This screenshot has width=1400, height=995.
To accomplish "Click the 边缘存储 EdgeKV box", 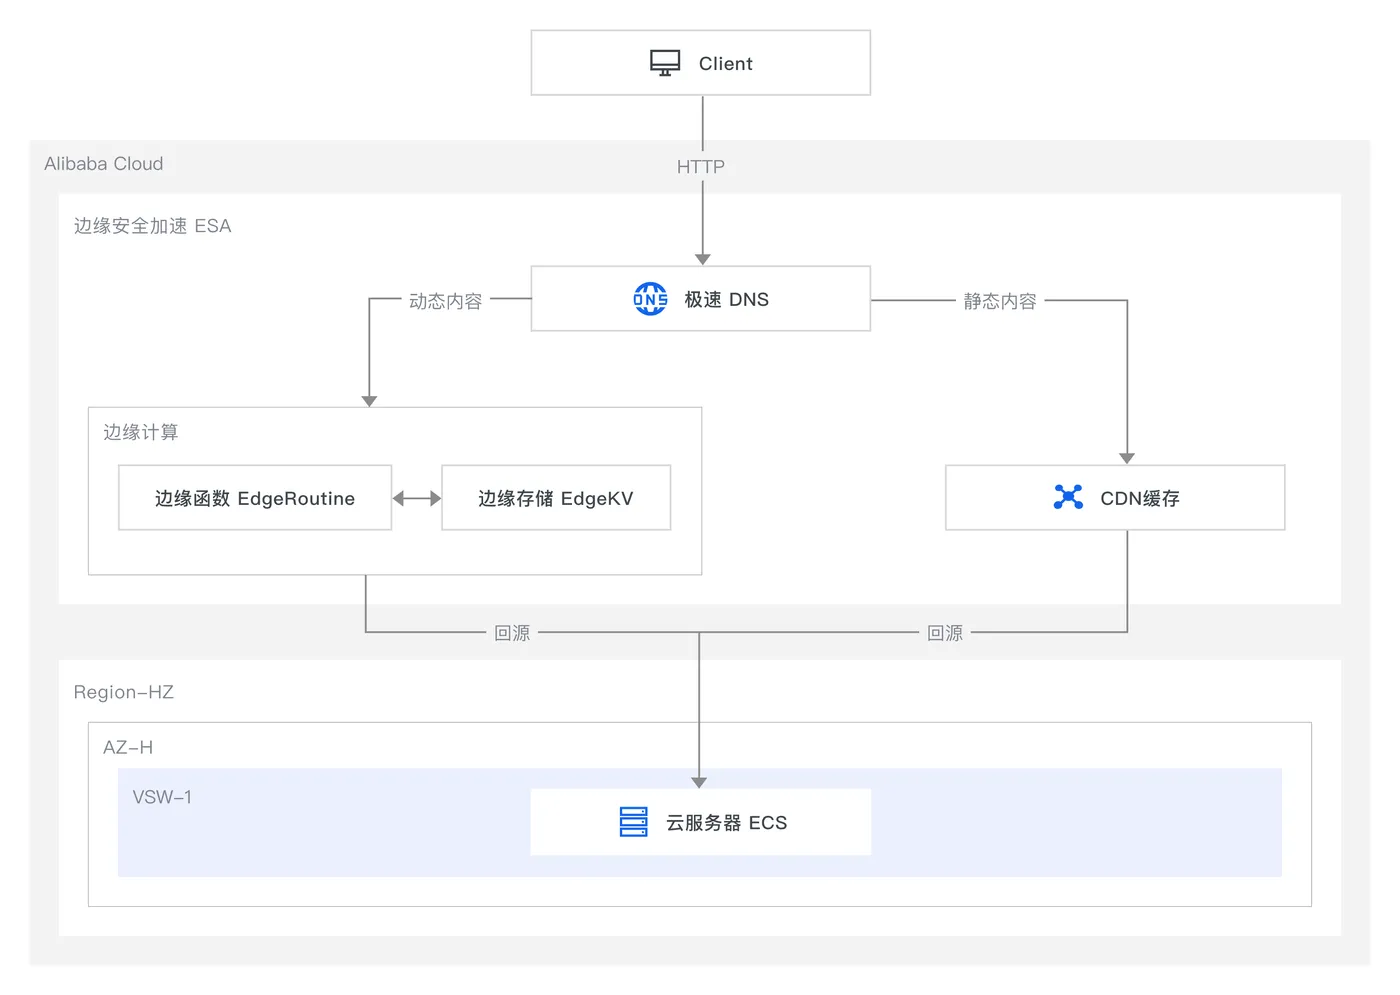I will click(x=556, y=498).
